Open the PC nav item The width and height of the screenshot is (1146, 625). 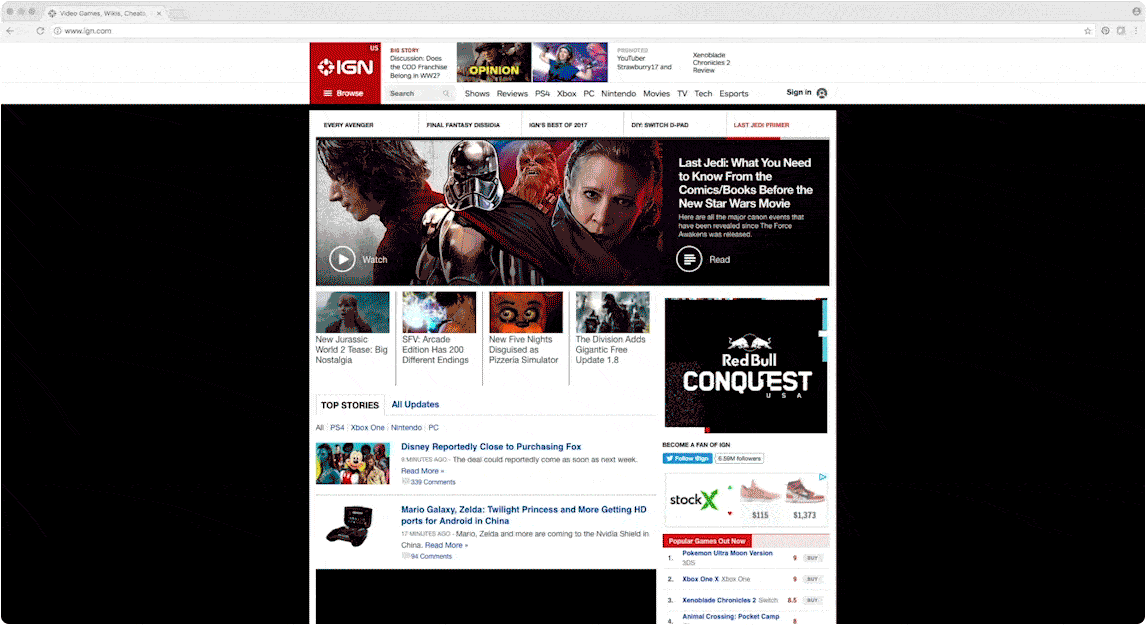click(x=588, y=94)
